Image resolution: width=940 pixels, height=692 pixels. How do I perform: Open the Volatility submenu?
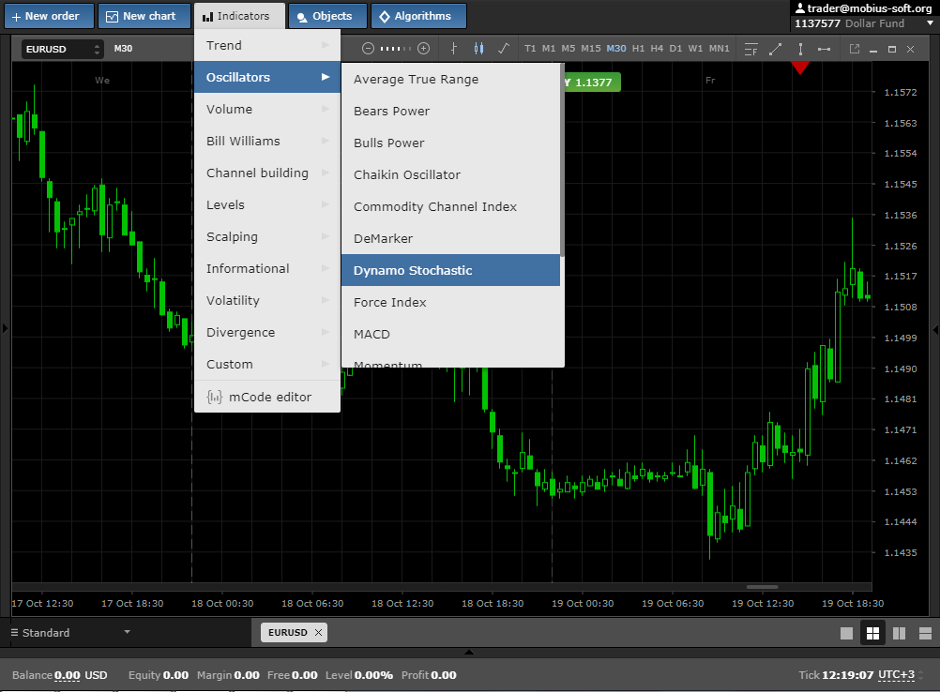tap(267, 300)
